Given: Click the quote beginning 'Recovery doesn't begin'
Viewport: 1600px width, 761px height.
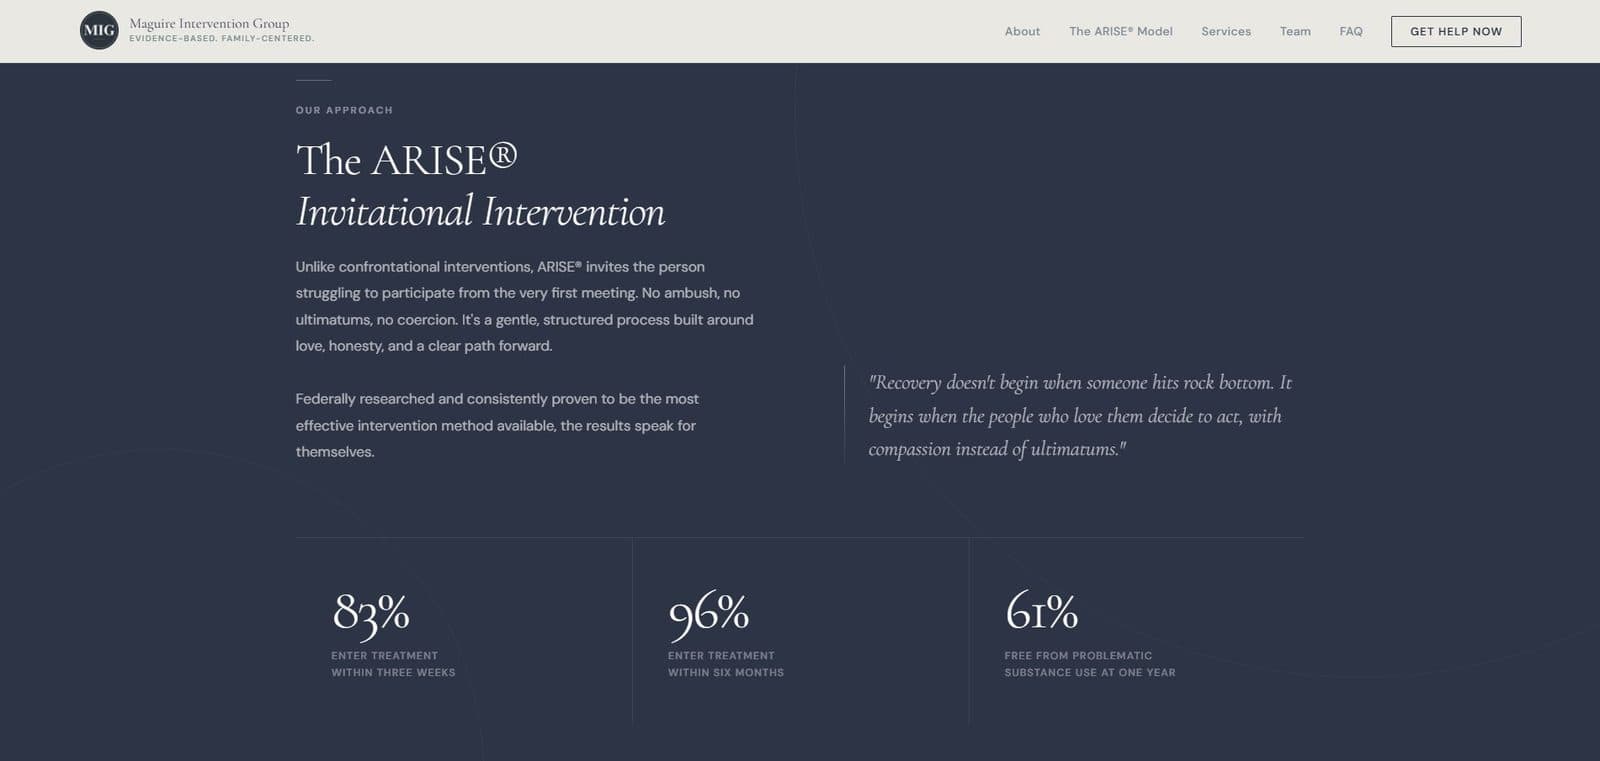Looking at the screenshot, I should tap(1080, 415).
